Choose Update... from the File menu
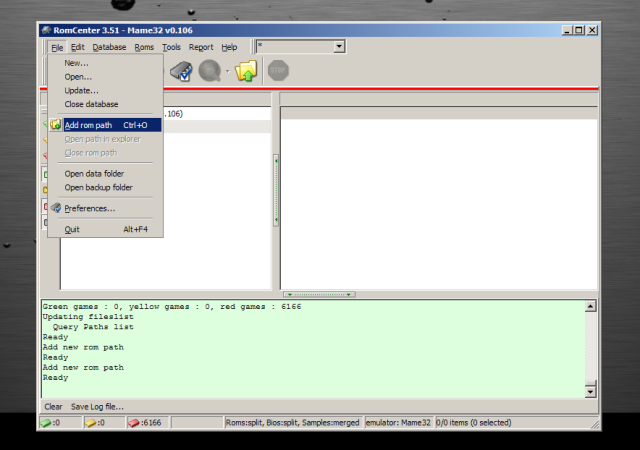 pos(105,91)
